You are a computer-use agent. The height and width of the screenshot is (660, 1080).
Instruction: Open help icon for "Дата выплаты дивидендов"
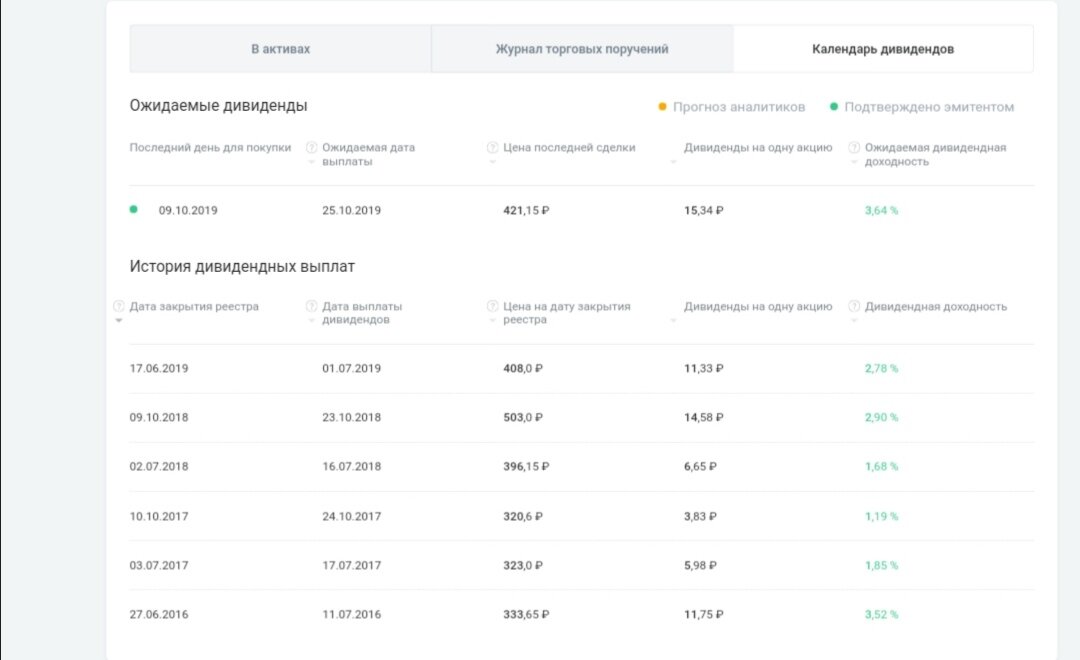[312, 307]
